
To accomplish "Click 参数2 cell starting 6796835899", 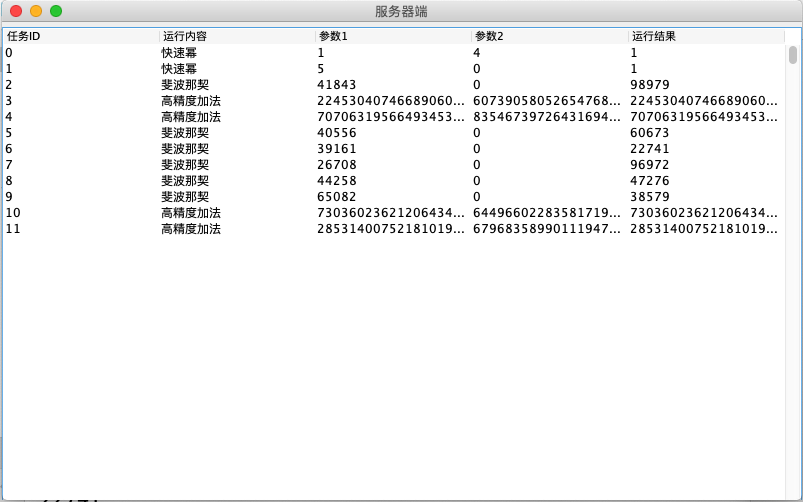I will point(547,229).
